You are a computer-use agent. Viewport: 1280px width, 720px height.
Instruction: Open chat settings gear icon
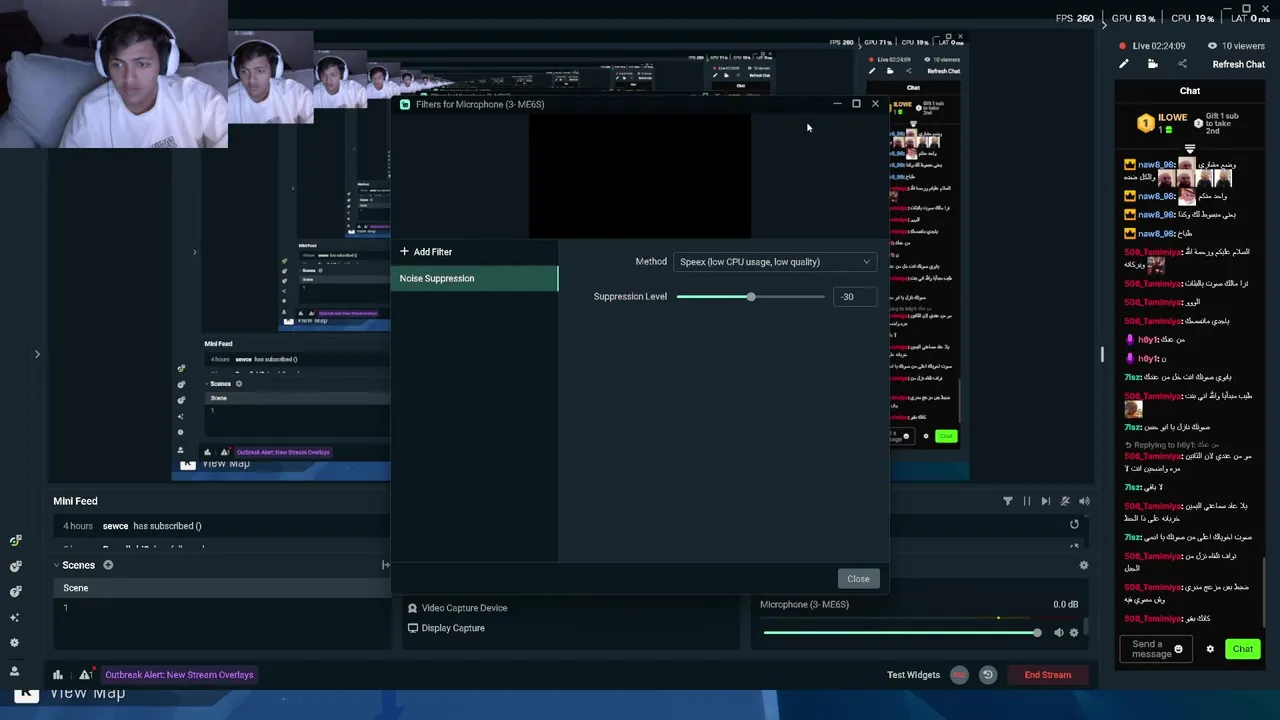coord(1209,649)
